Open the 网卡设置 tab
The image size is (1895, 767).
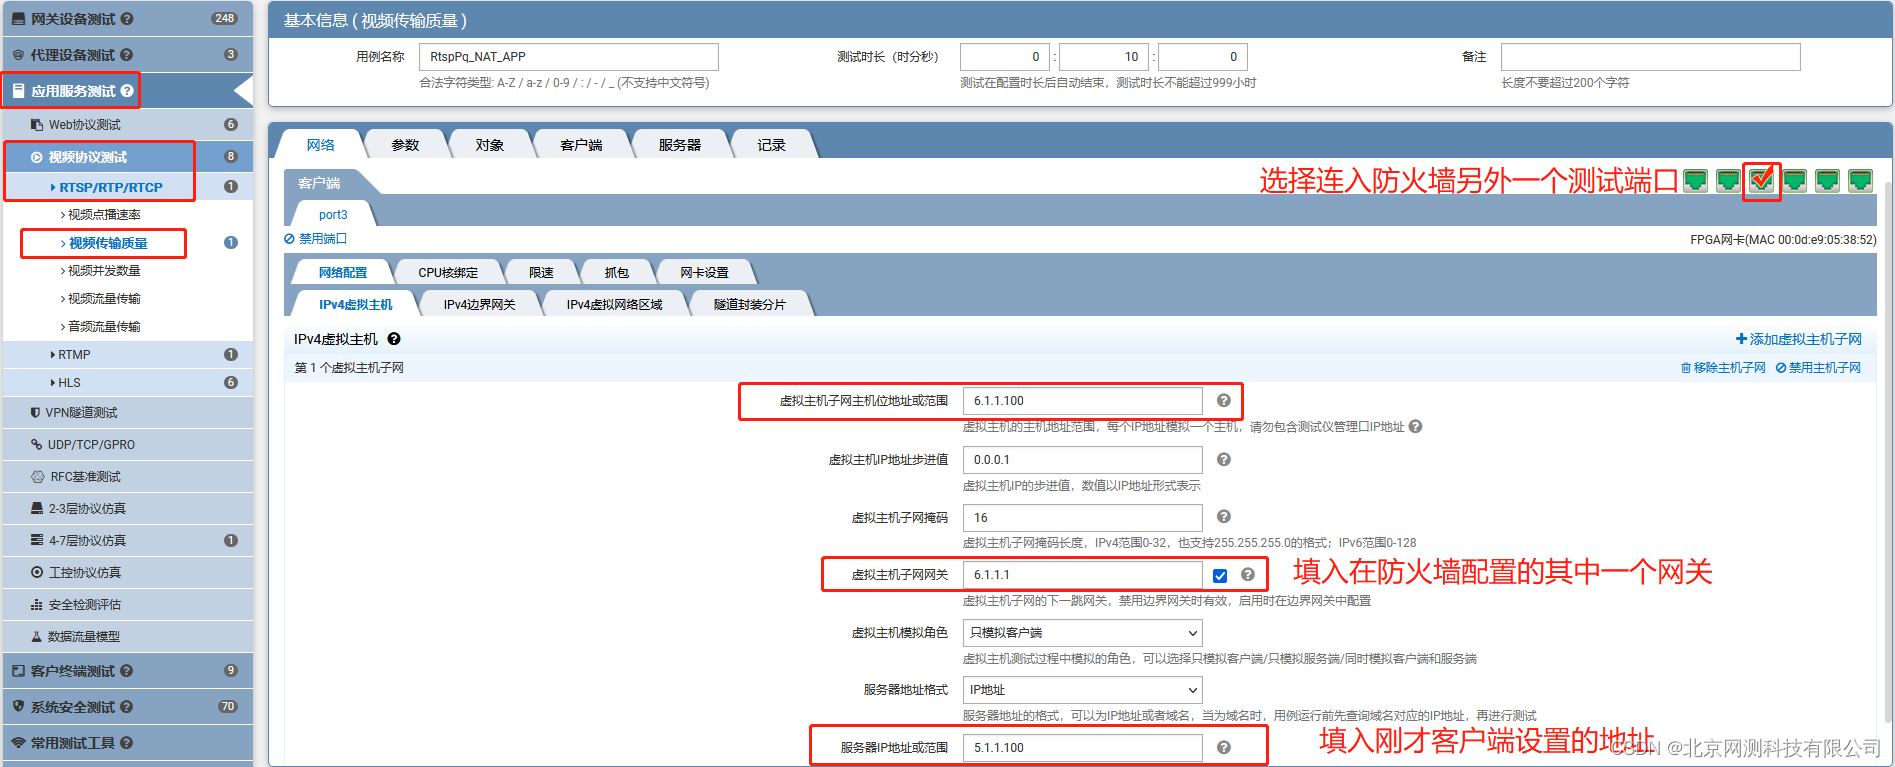(705, 272)
